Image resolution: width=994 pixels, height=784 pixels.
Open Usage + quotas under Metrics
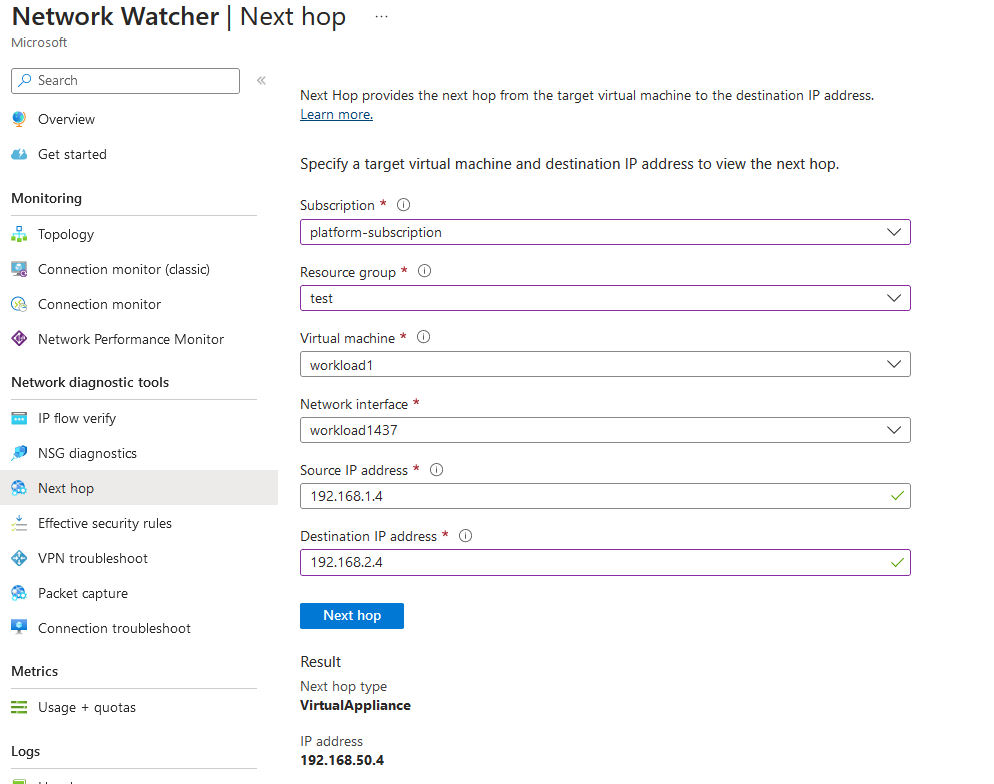coord(87,707)
